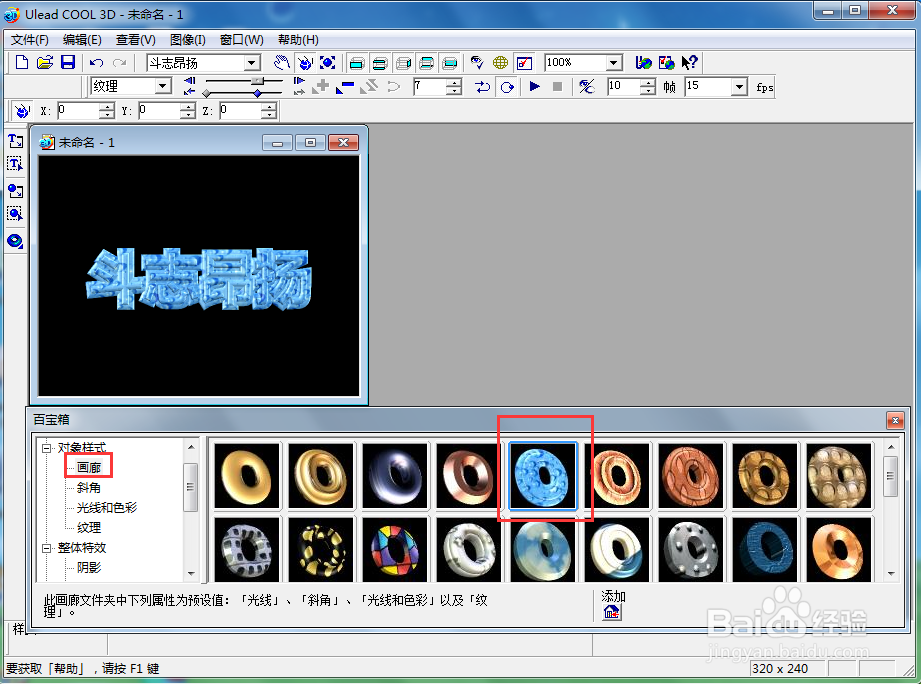Toggle loop mode circular arrow icon
Viewport: 921px width, 684px height.
[507, 87]
